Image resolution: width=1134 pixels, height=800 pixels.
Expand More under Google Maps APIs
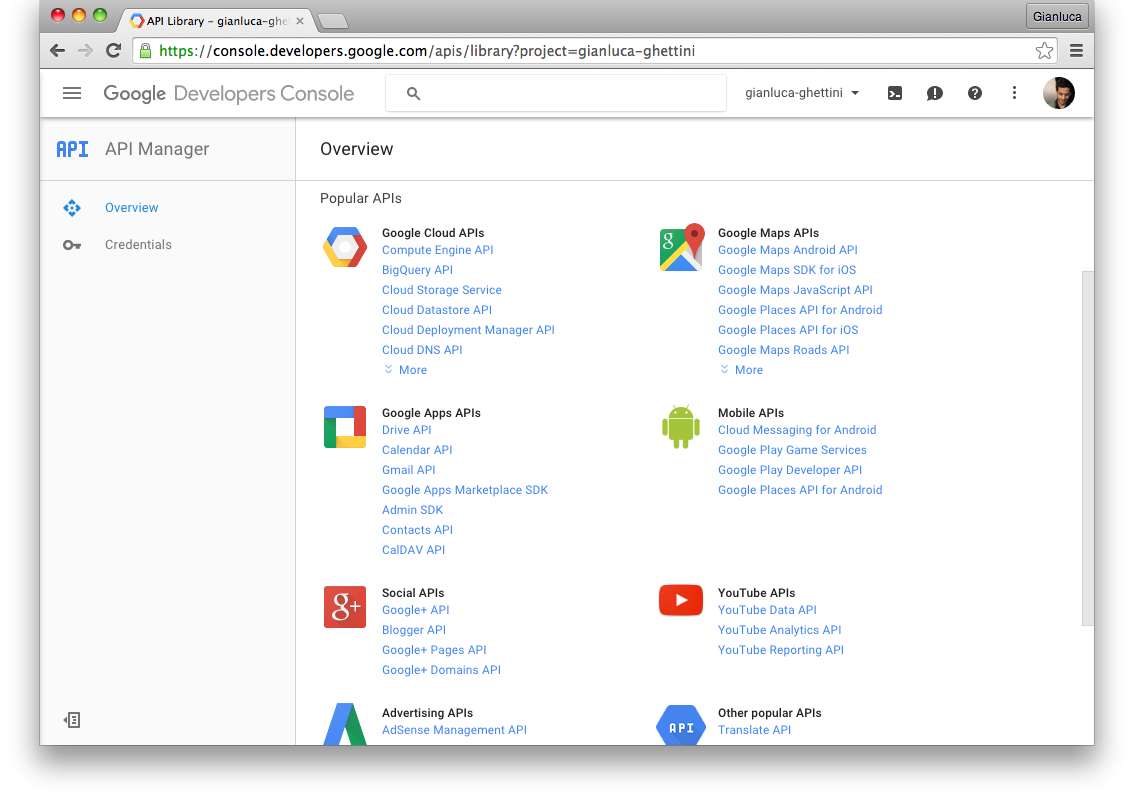[741, 370]
